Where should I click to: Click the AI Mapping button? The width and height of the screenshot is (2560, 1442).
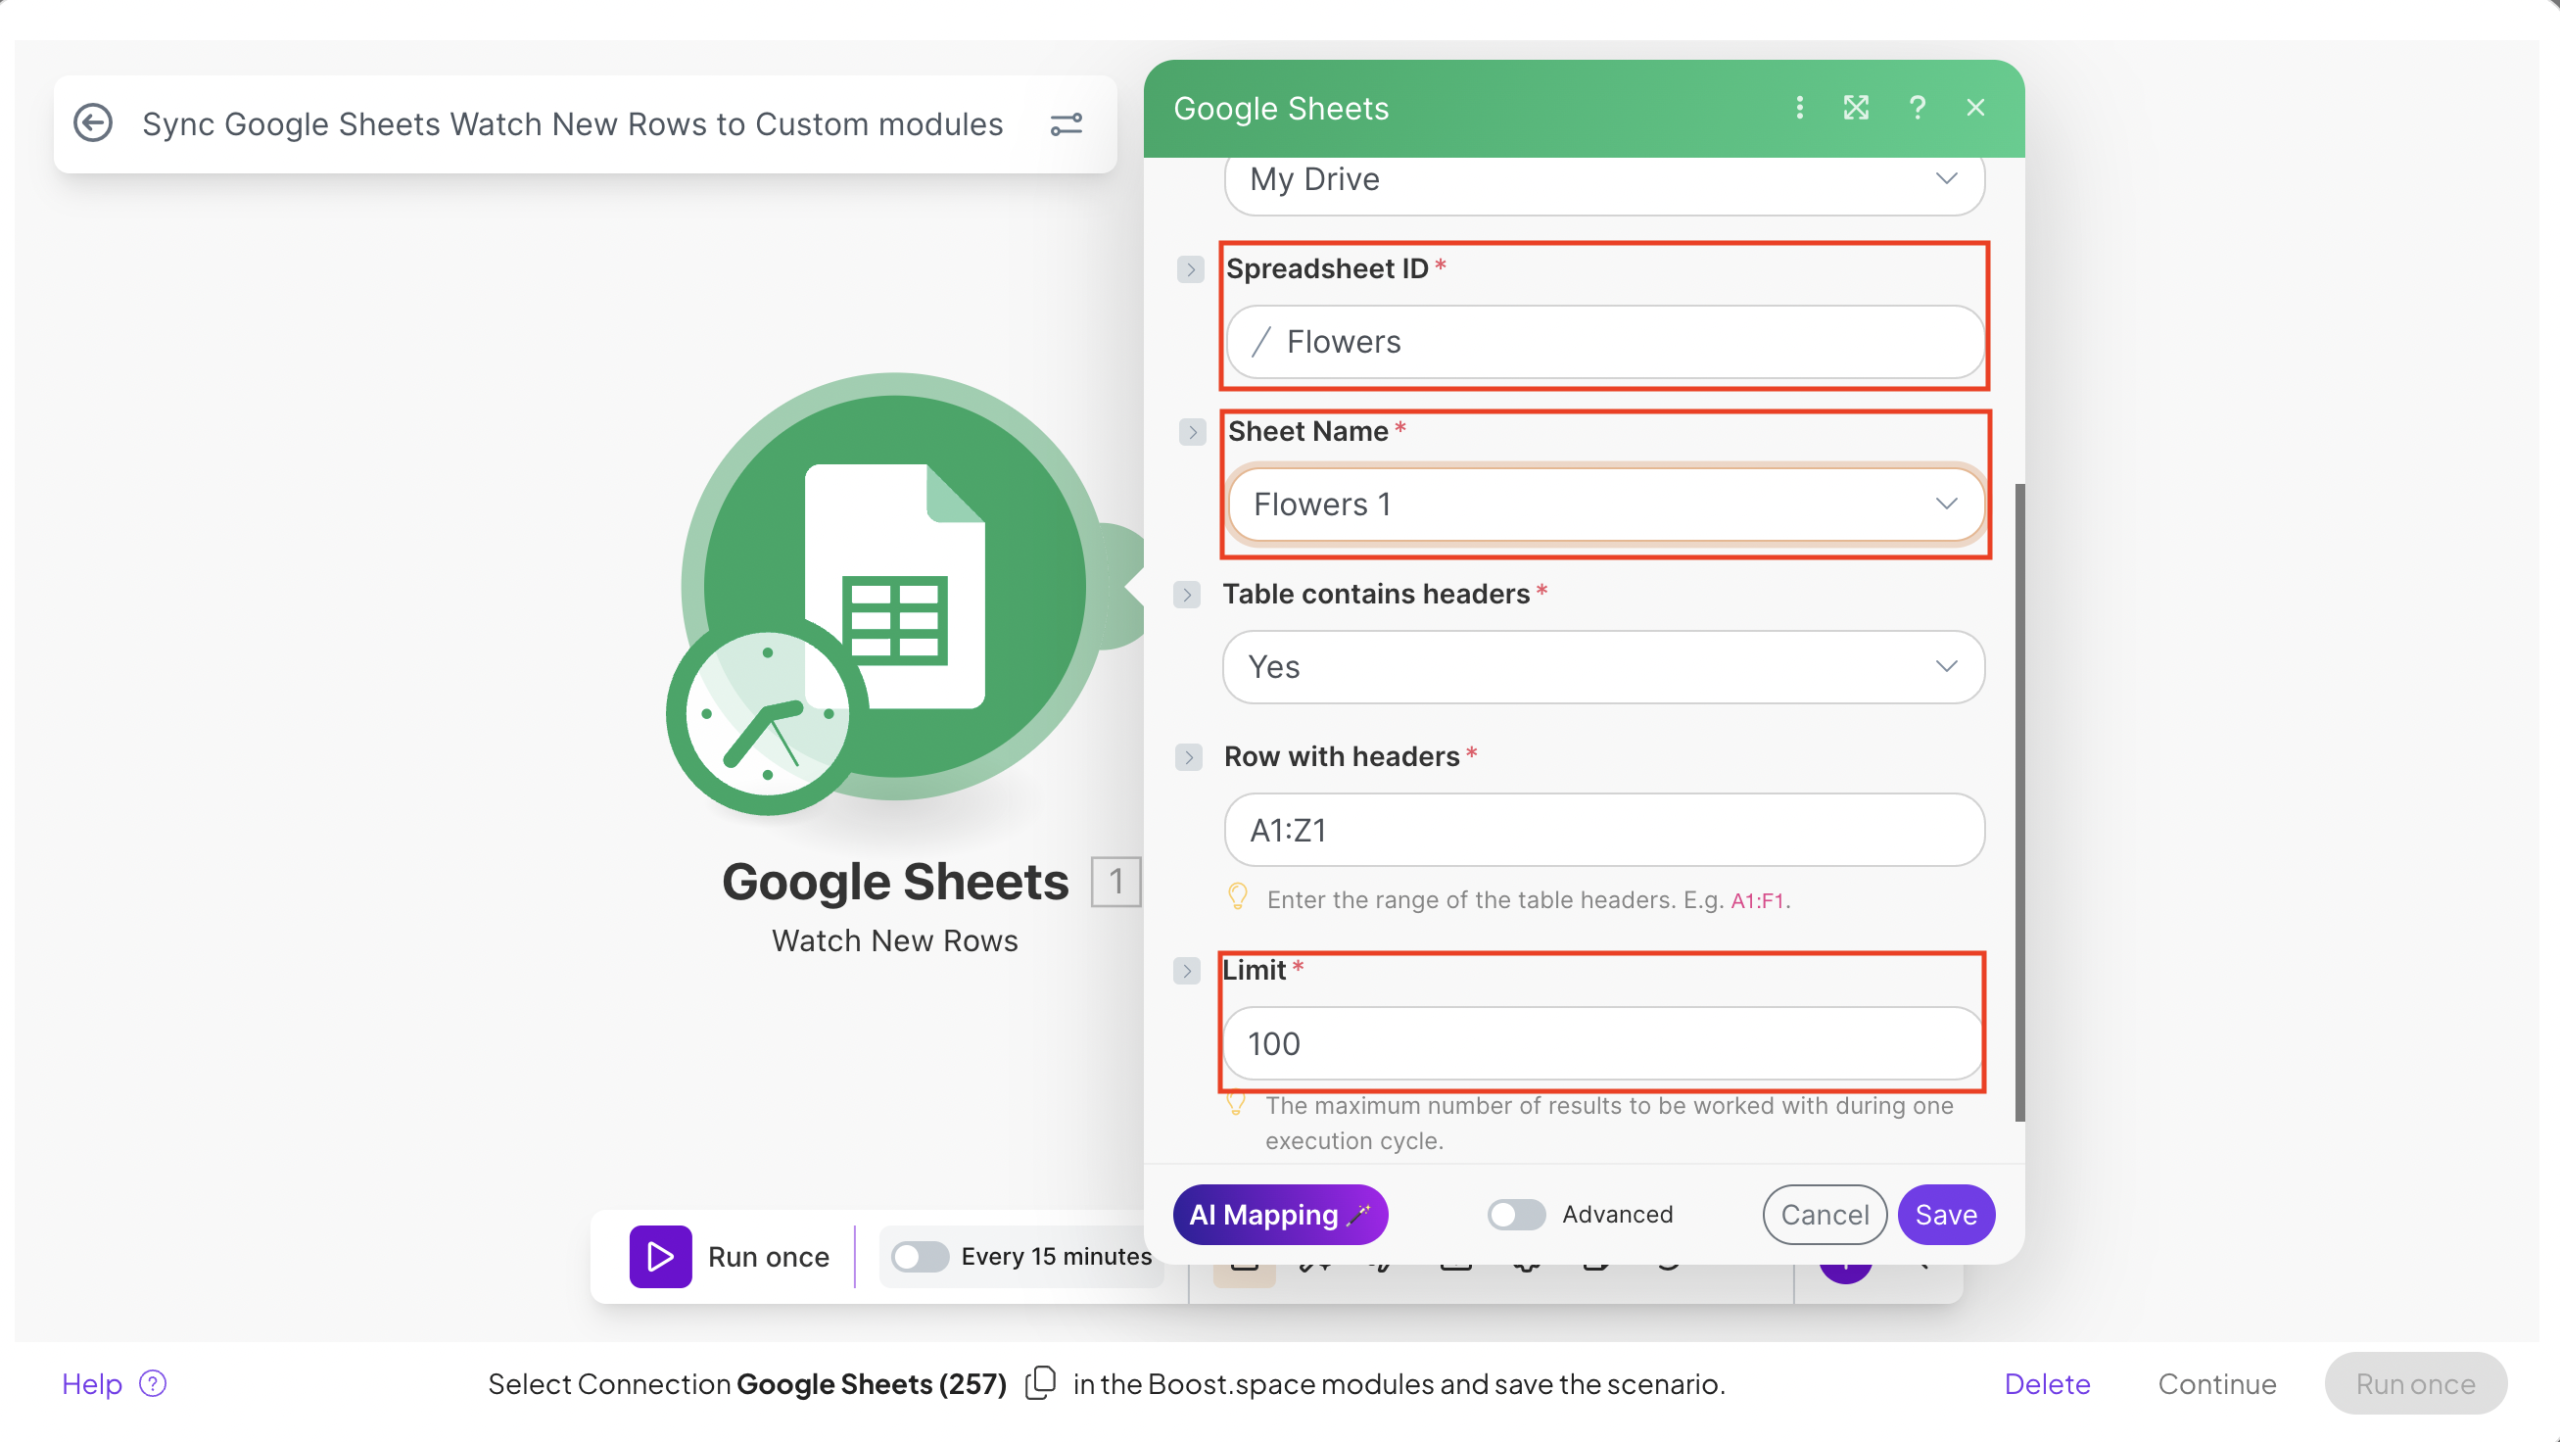point(1279,1214)
